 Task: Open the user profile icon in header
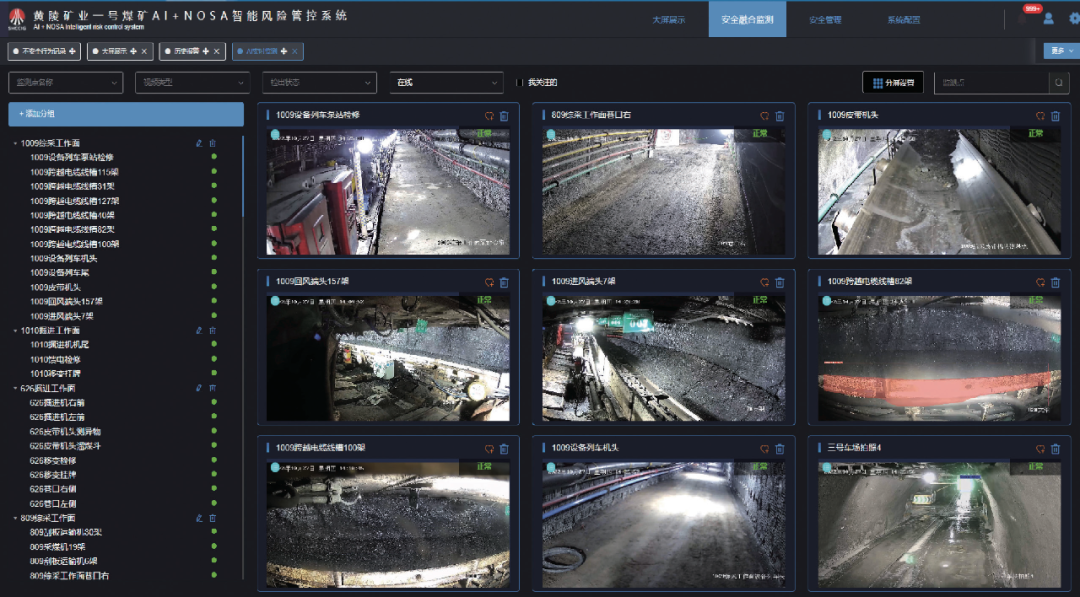coord(1048,19)
